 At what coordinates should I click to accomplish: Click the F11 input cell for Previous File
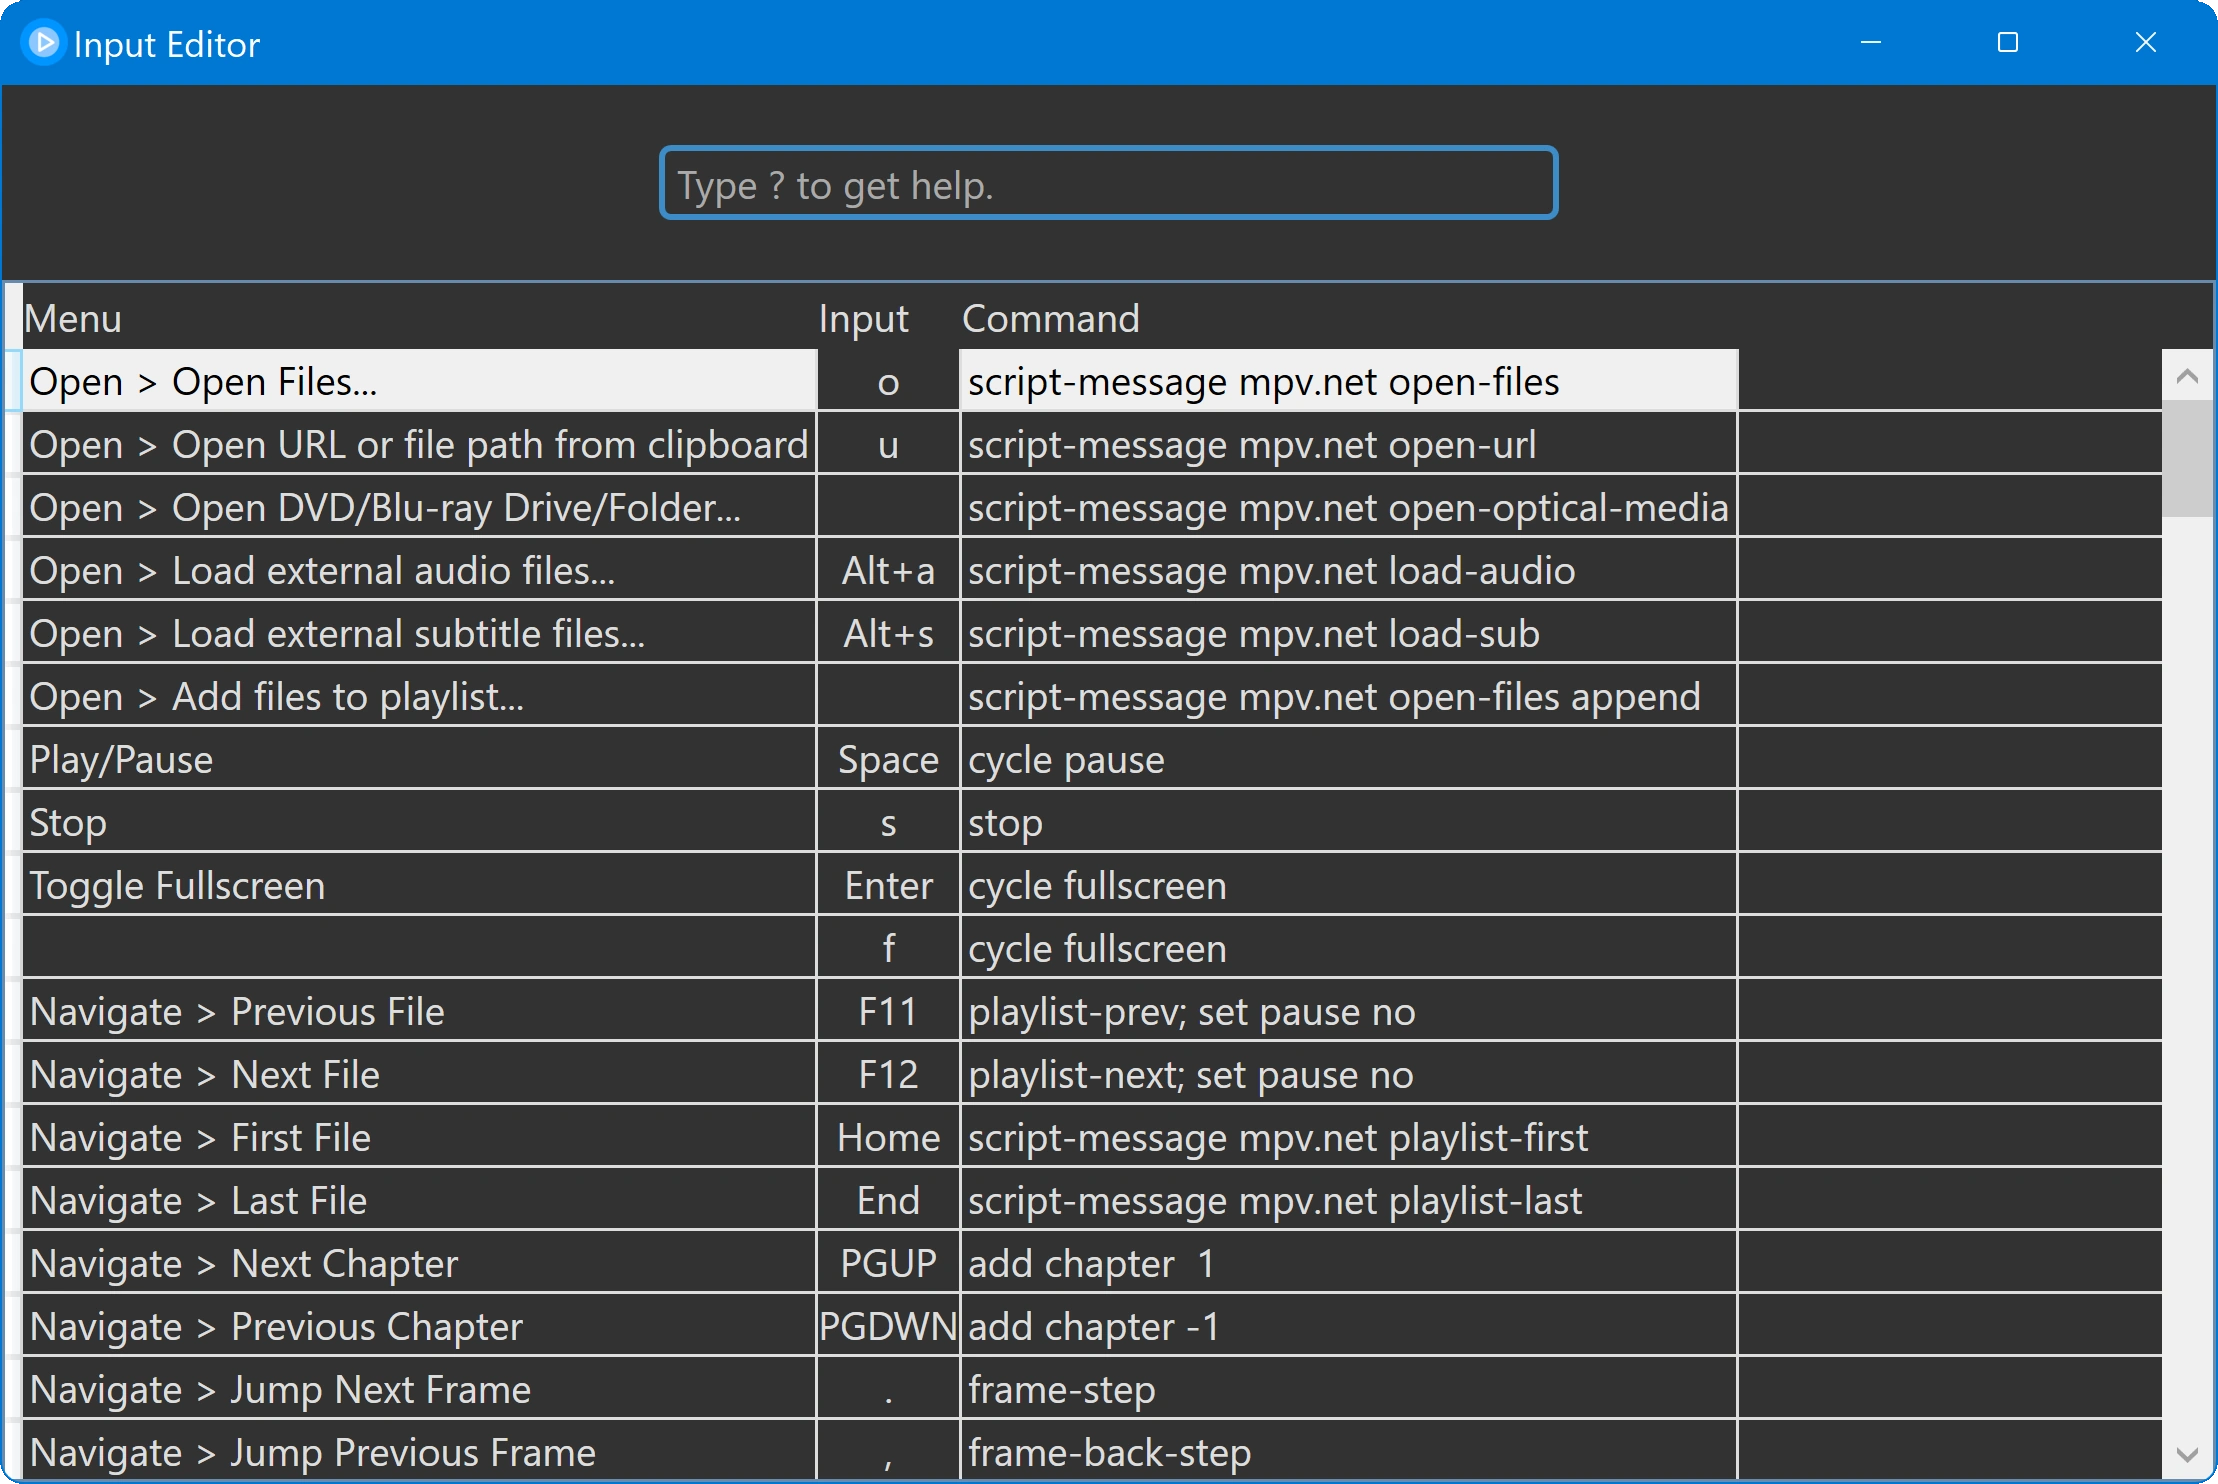[x=888, y=1012]
